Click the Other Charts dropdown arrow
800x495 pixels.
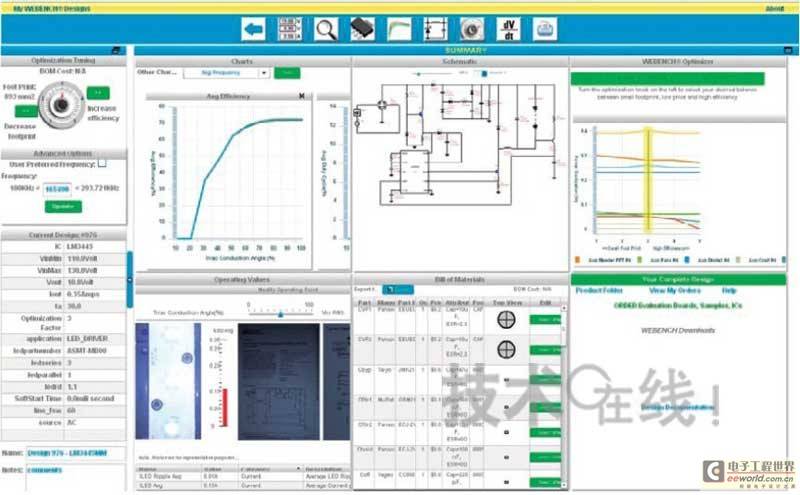[264, 73]
